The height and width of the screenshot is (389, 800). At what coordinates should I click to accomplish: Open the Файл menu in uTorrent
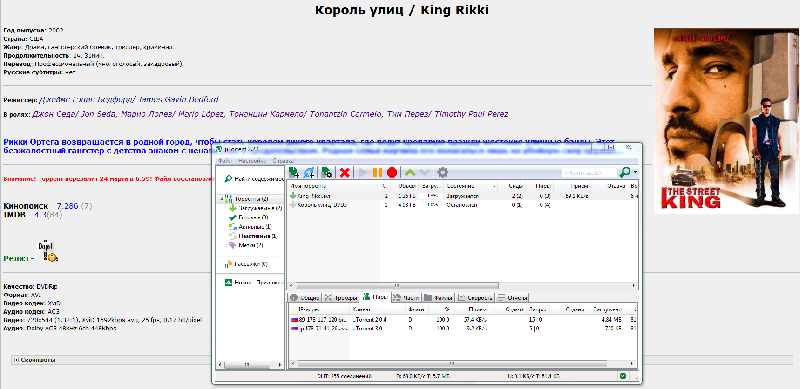click(224, 160)
